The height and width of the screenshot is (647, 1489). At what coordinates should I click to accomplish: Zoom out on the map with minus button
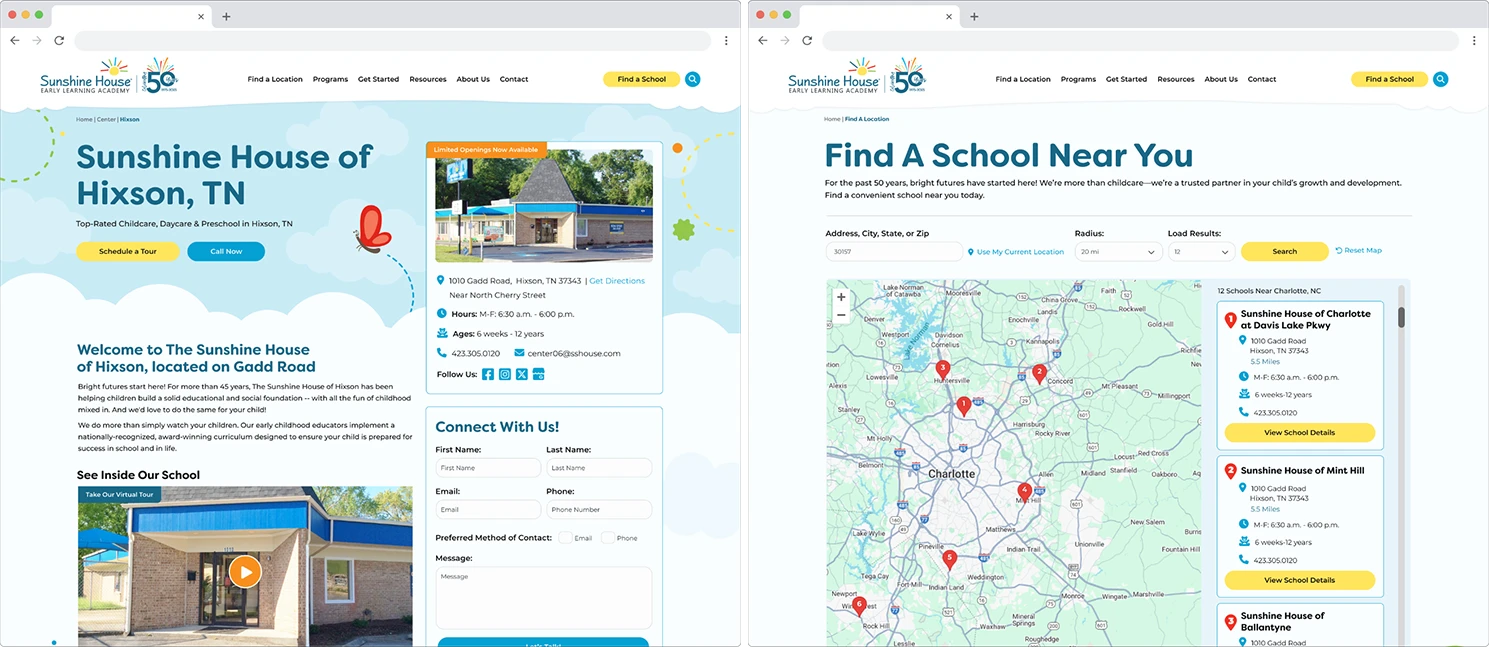click(x=841, y=315)
